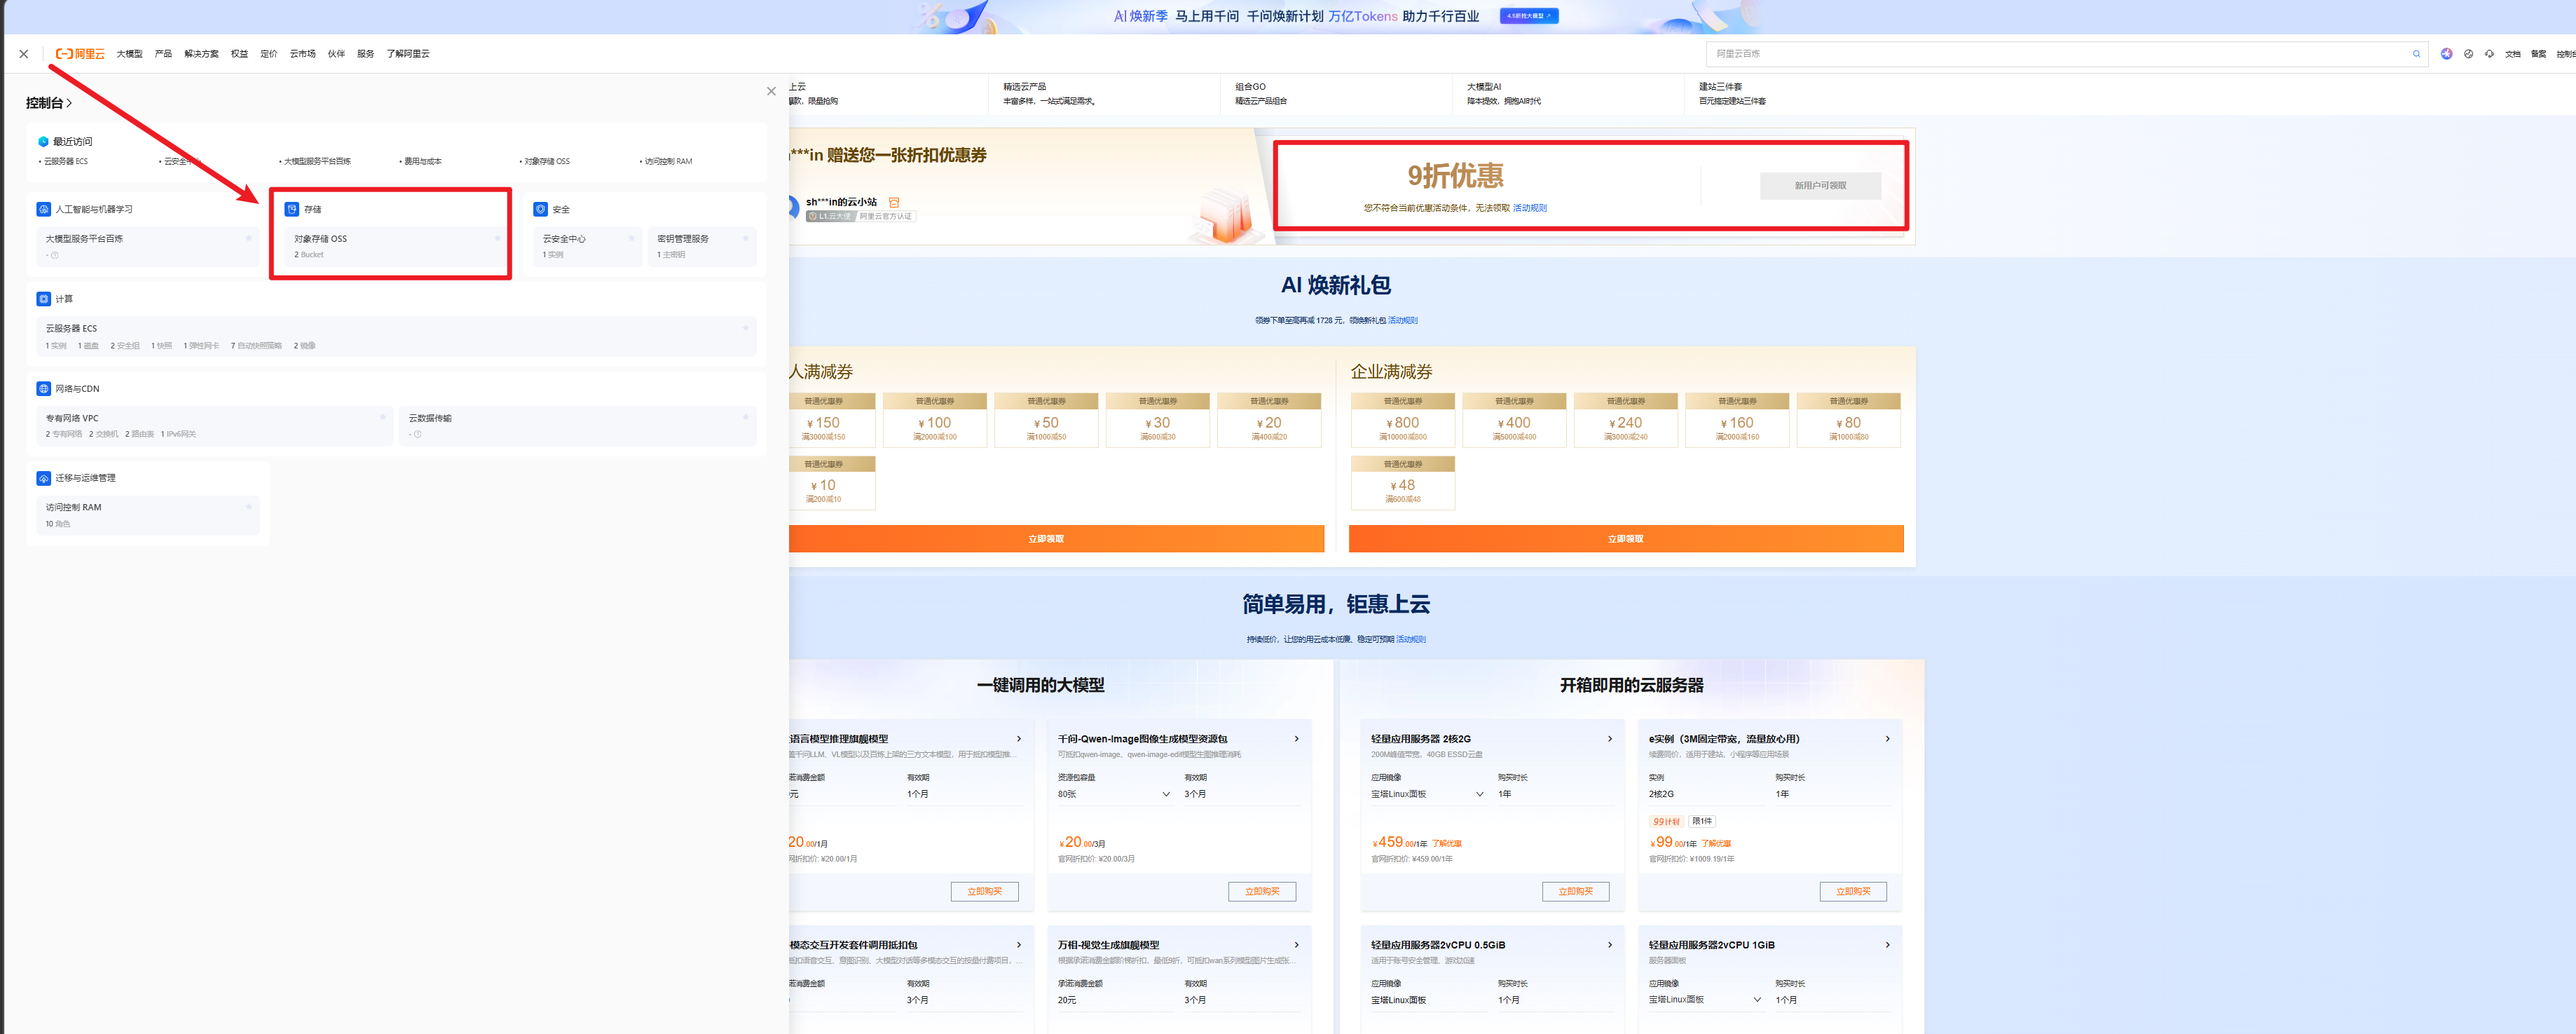Screen dimensions: 2576x1034
Task: Toggle favorite star for 访问控制 RAM card
Action: (249, 507)
